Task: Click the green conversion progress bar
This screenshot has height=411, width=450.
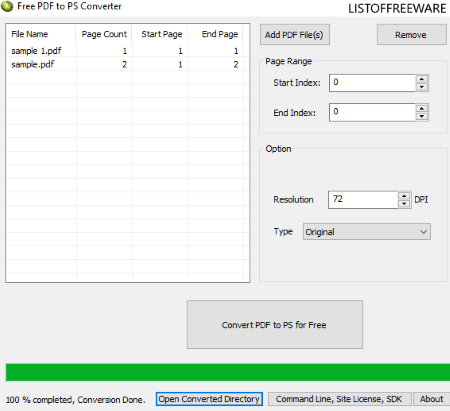Action: 228,372
